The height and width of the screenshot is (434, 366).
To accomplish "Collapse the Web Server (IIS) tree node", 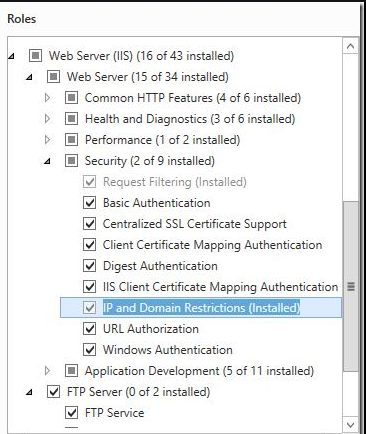I will pyautogui.click(x=12, y=57).
